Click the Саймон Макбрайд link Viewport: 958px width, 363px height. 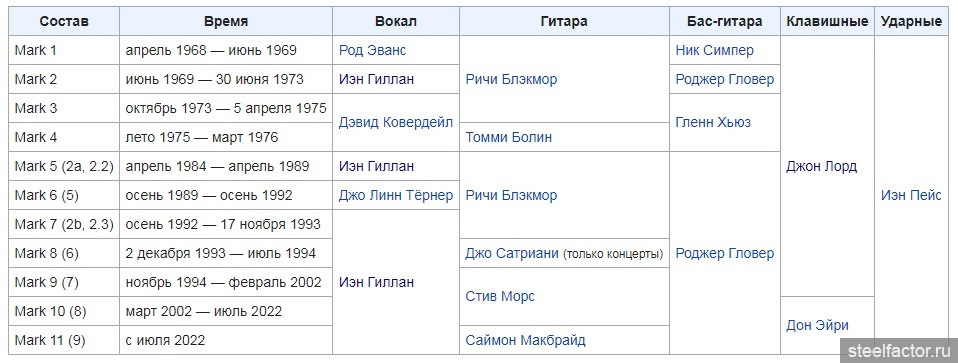[525, 340]
